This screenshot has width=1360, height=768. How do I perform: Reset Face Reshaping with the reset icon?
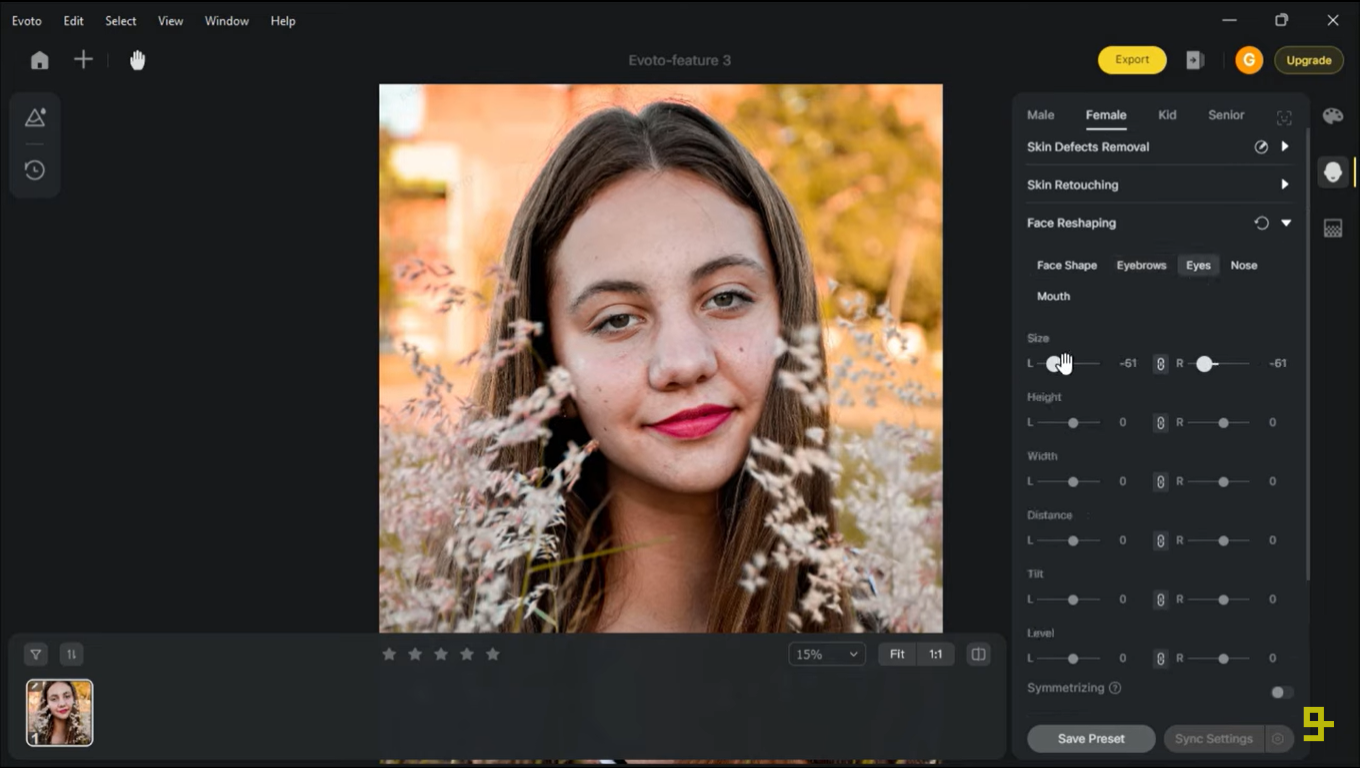coord(1261,222)
